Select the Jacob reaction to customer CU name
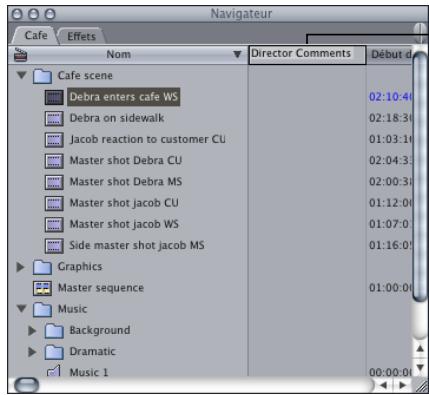 (x=148, y=139)
